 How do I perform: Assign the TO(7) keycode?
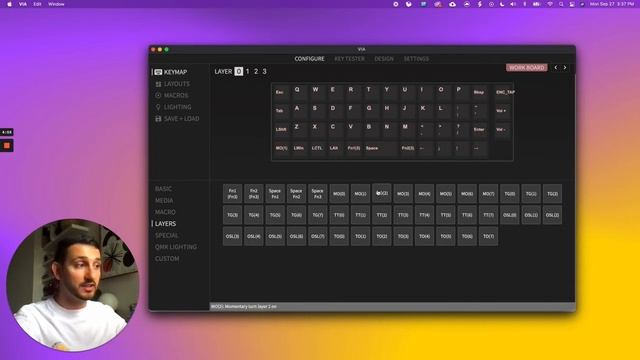pyautogui.click(x=488, y=236)
